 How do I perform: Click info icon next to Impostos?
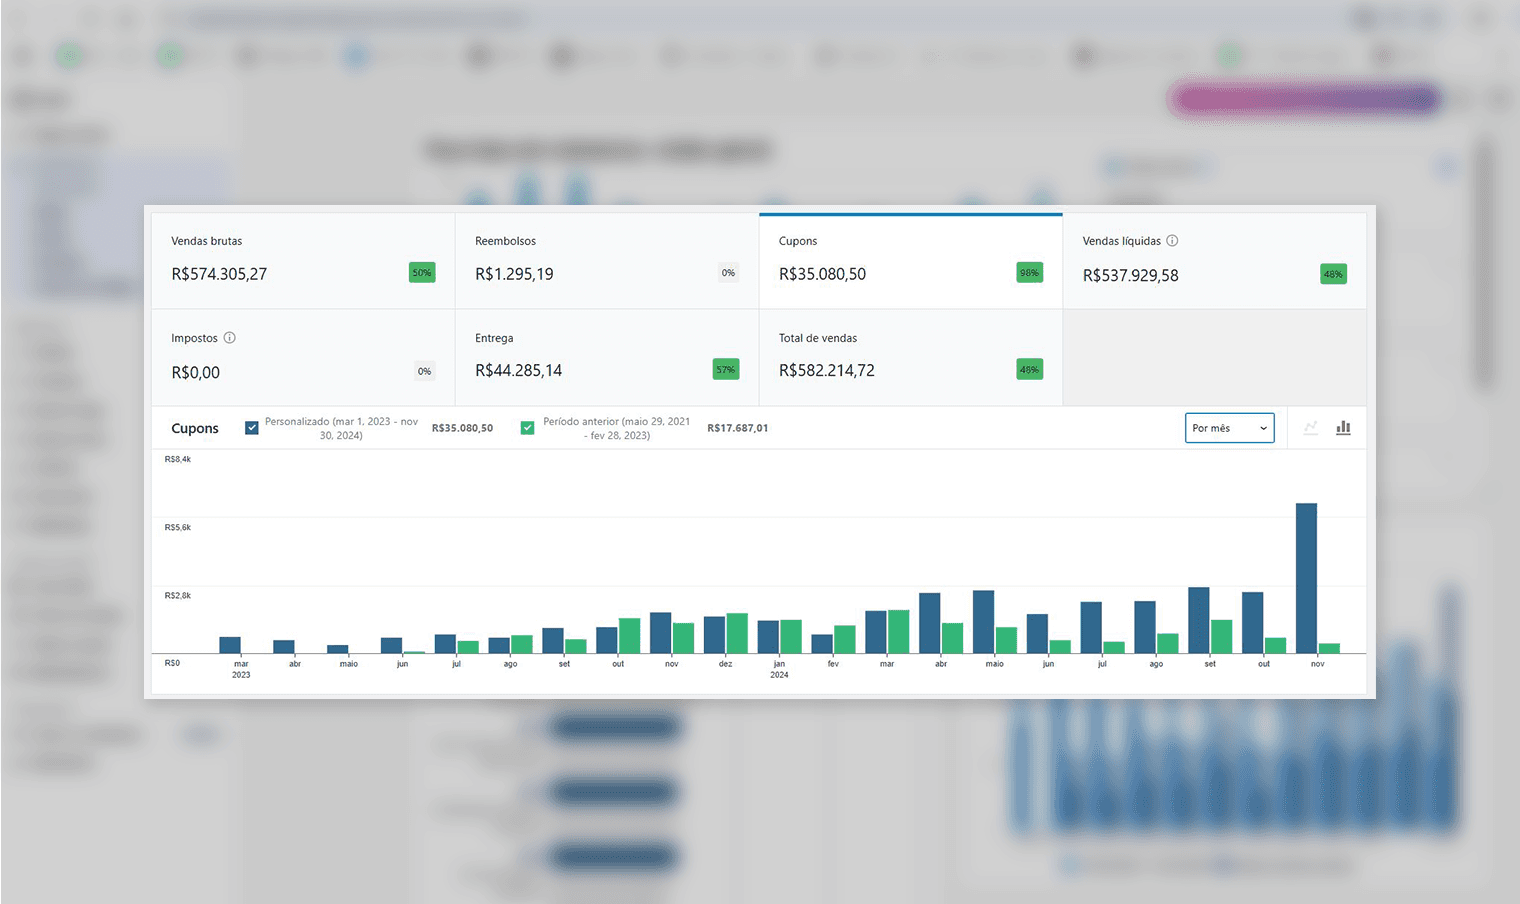[x=229, y=338]
